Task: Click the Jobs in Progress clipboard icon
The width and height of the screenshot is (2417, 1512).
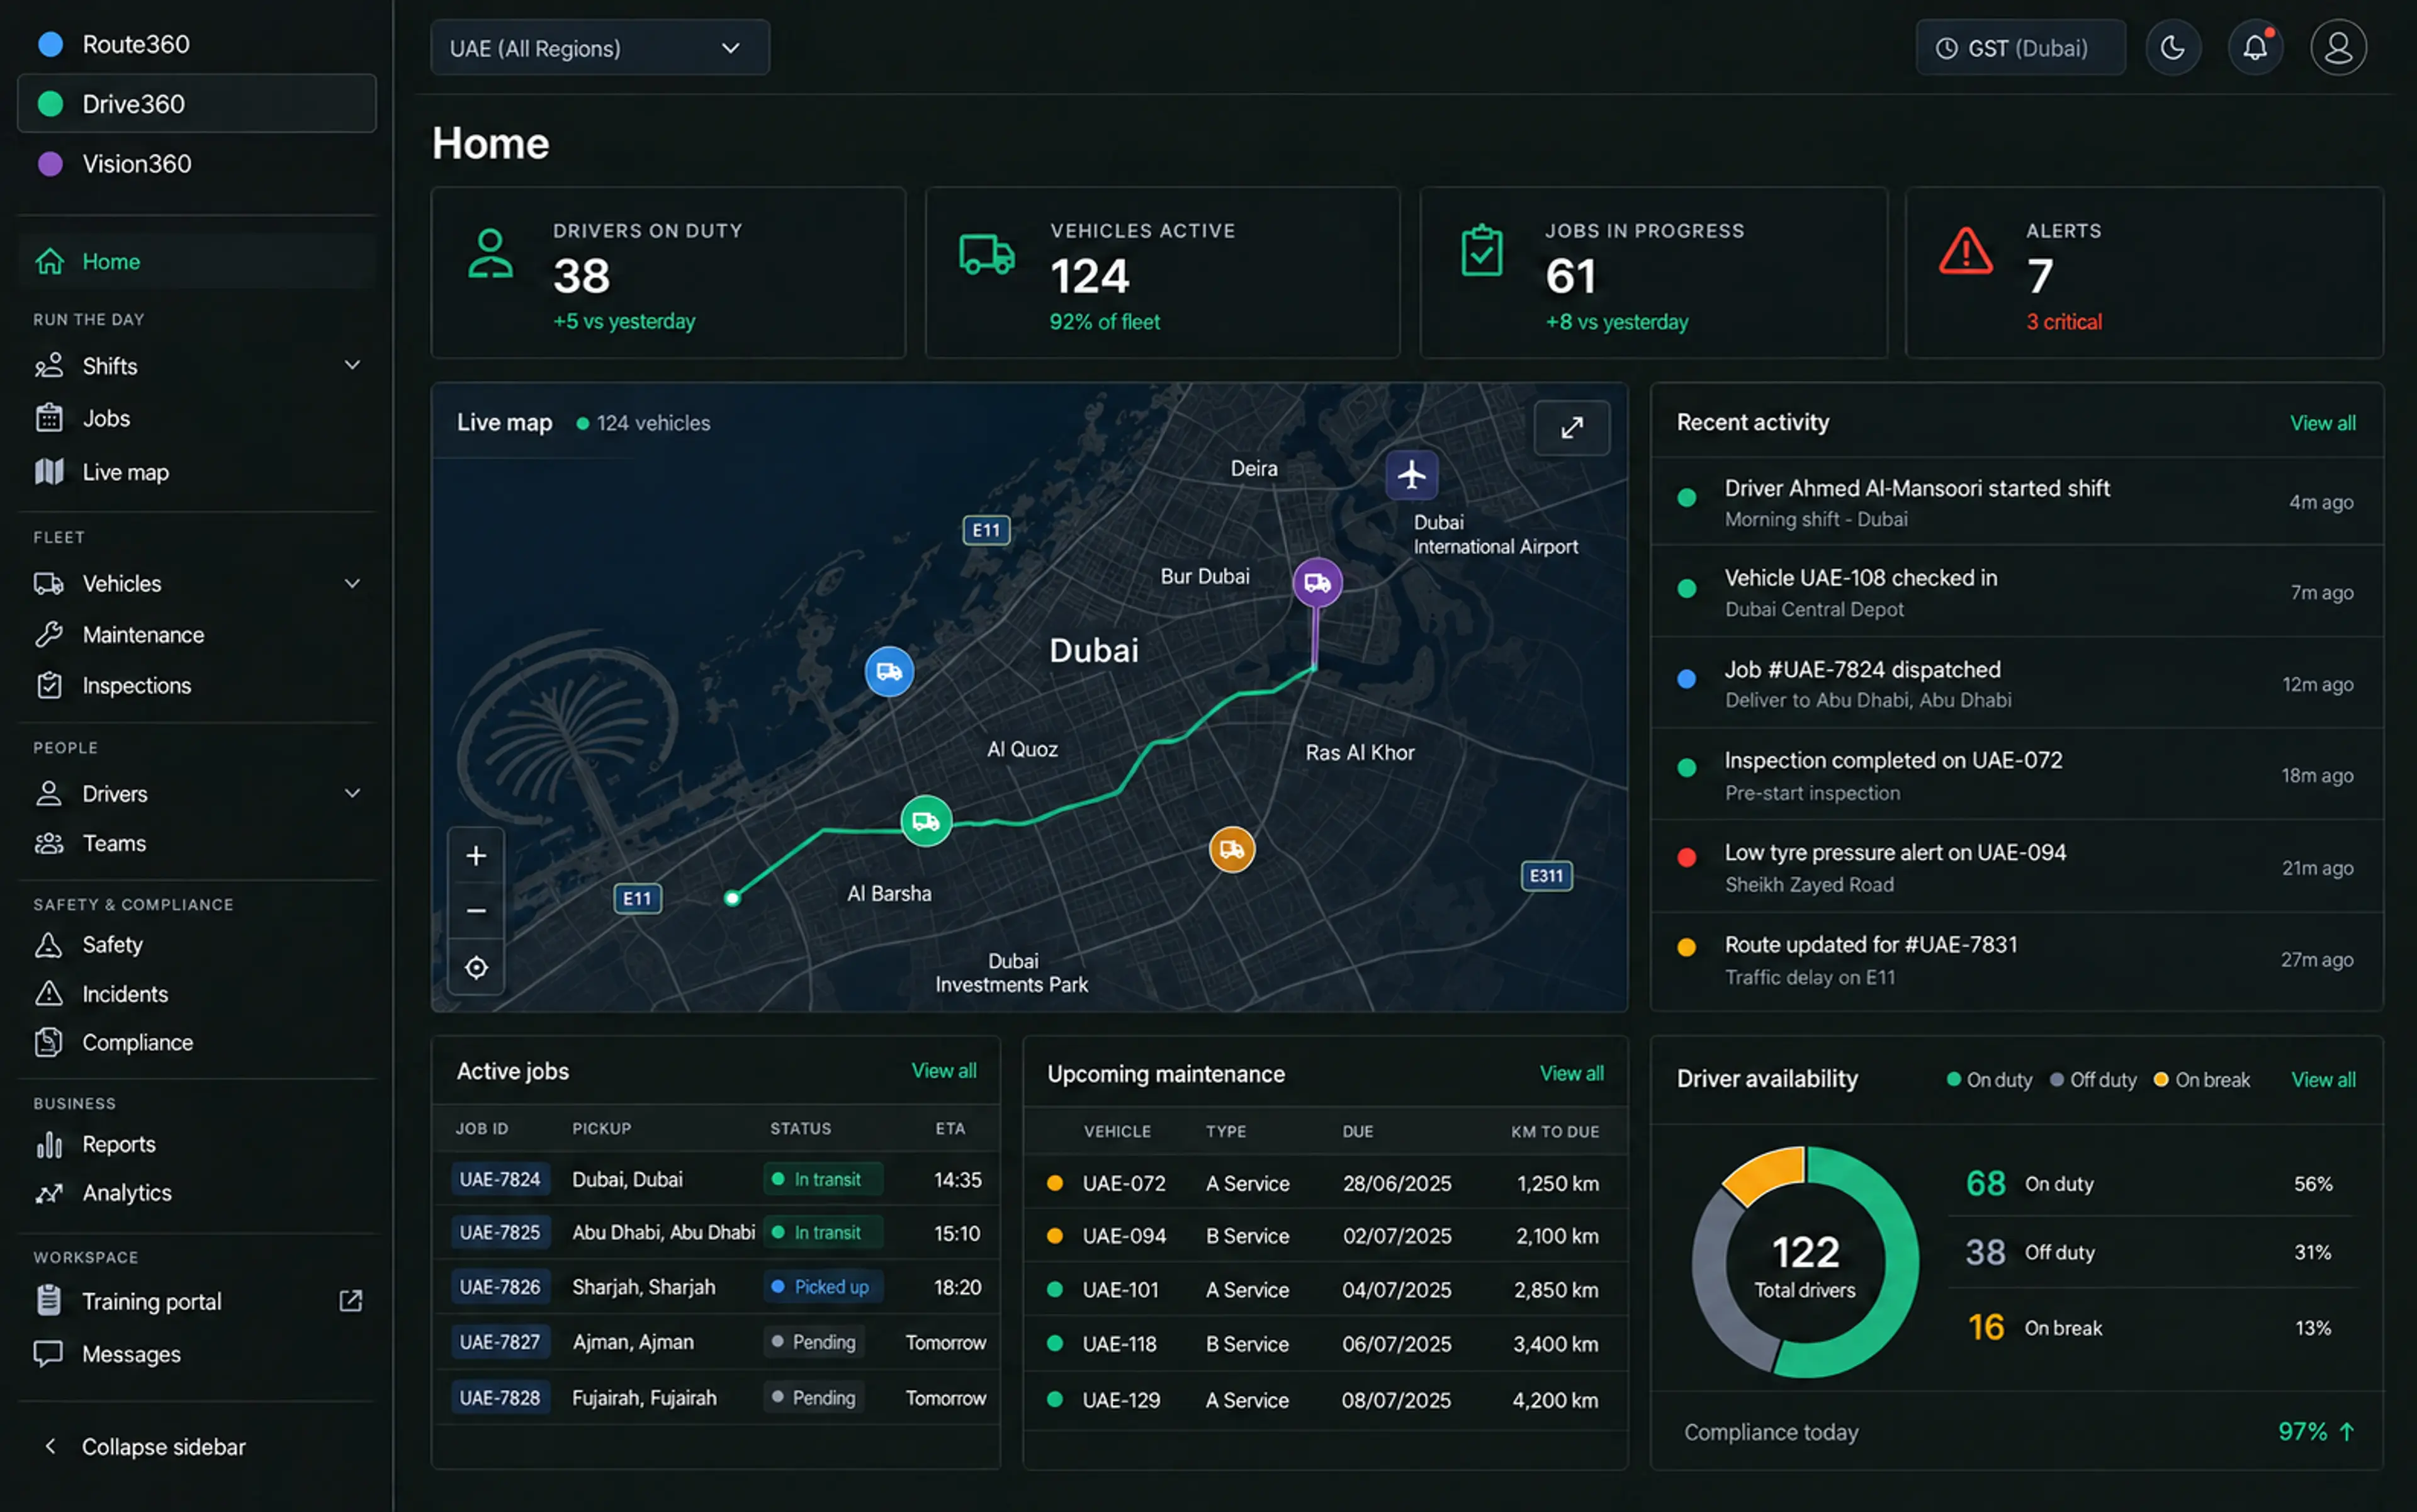Action: [x=1481, y=250]
